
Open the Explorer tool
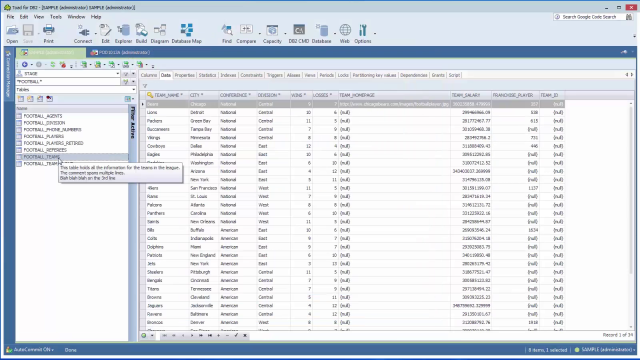pos(123,33)
